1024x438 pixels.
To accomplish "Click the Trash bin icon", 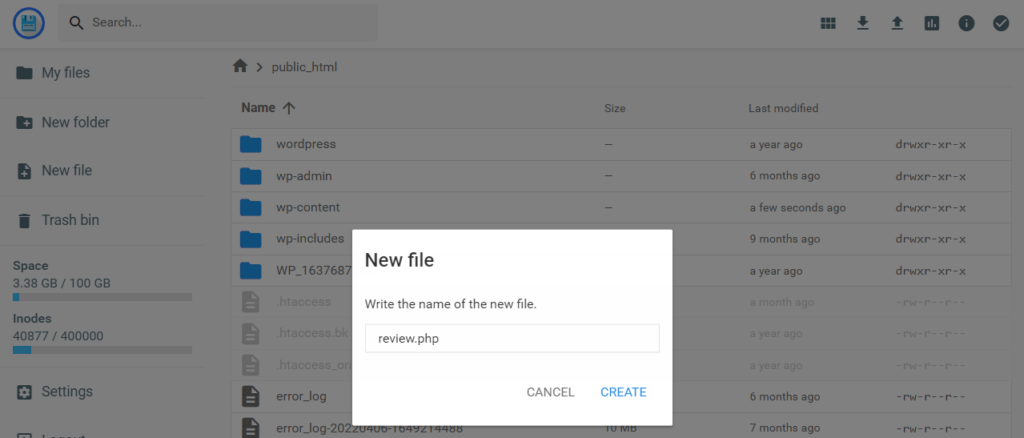I will pos(24,220).
